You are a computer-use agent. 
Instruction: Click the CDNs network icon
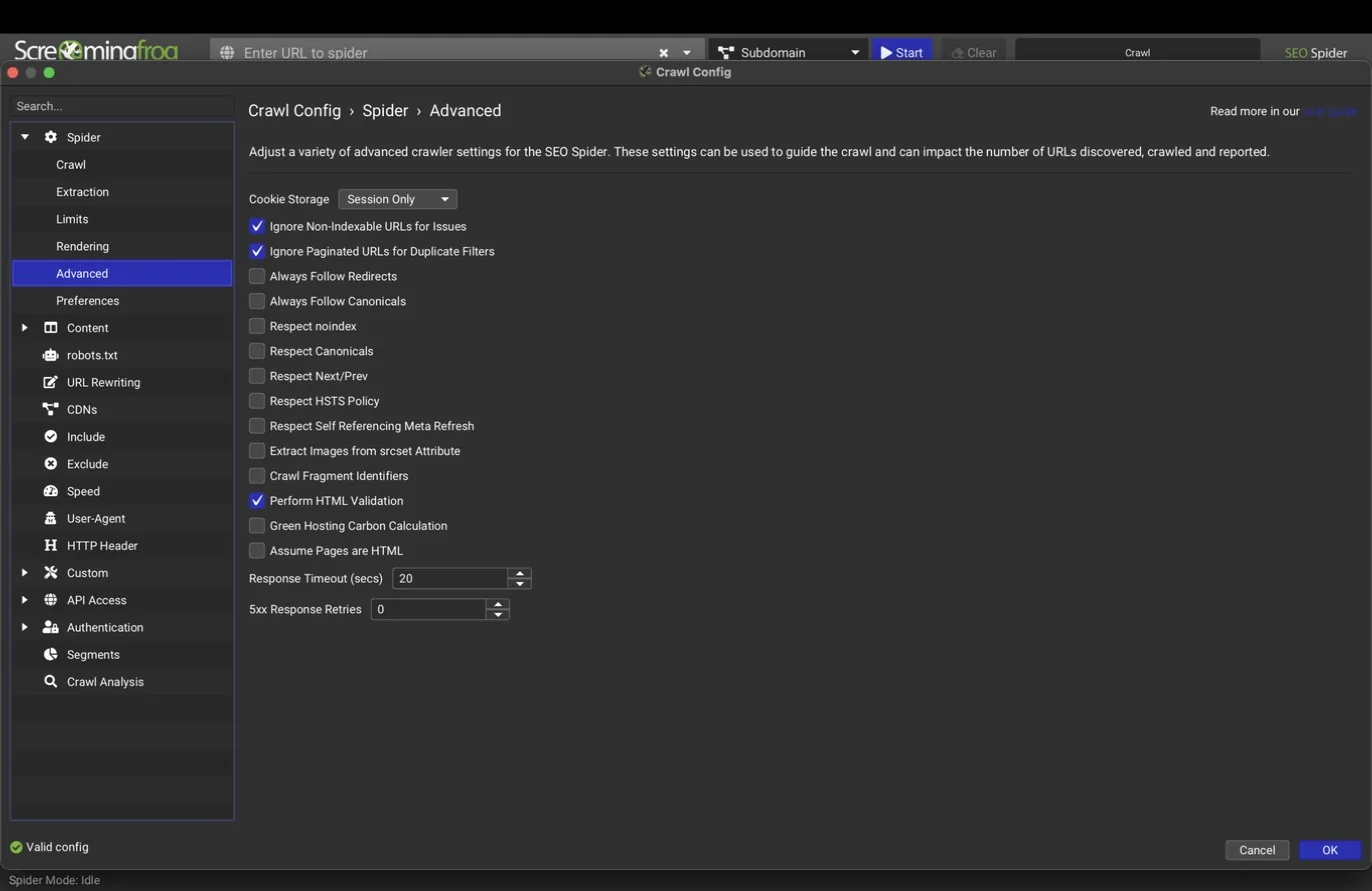point(50,409)
